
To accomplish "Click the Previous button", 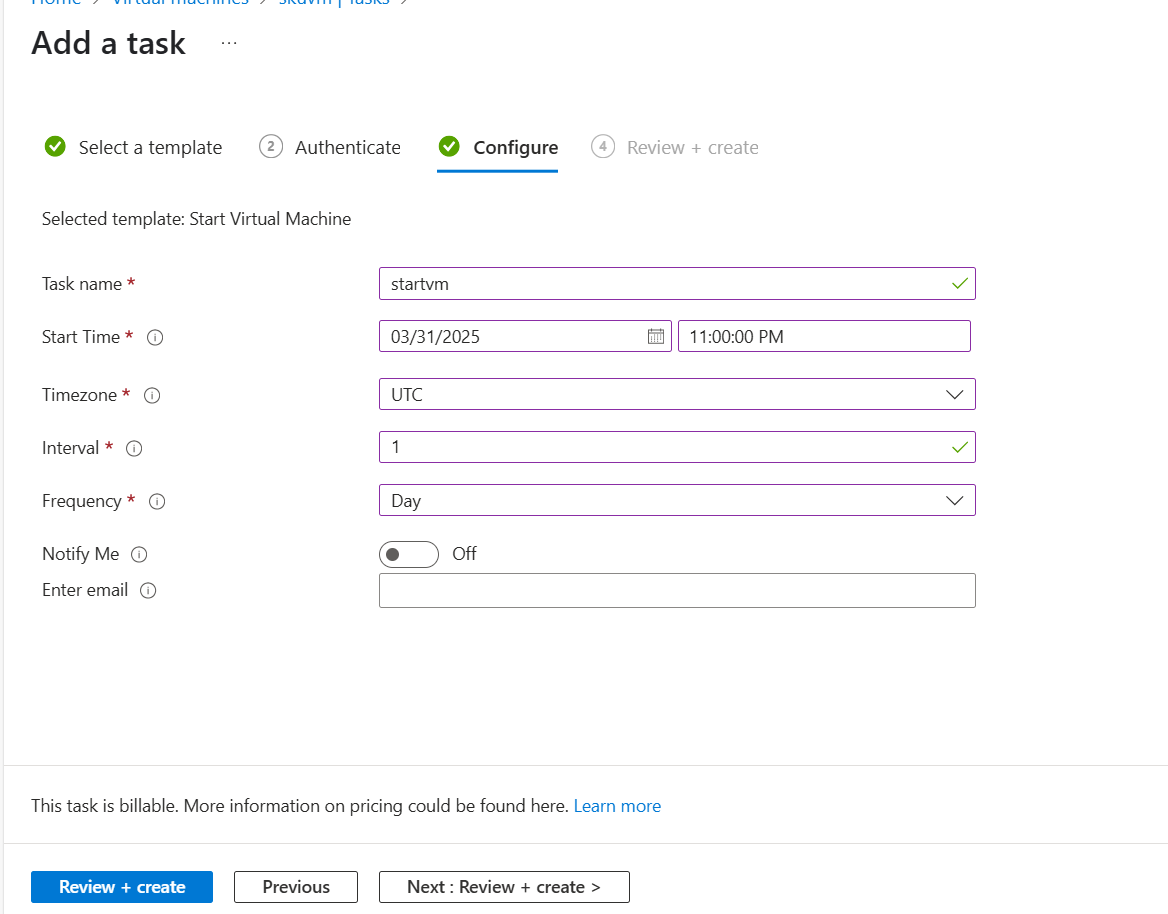I will (296, 887).
